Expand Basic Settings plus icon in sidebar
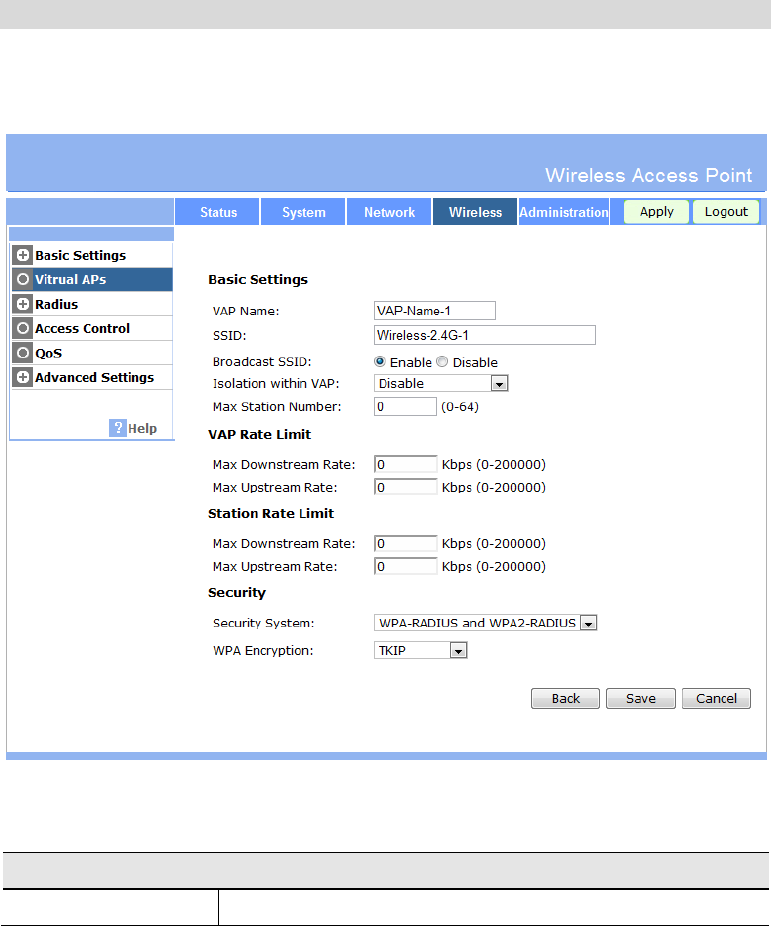 22,255
